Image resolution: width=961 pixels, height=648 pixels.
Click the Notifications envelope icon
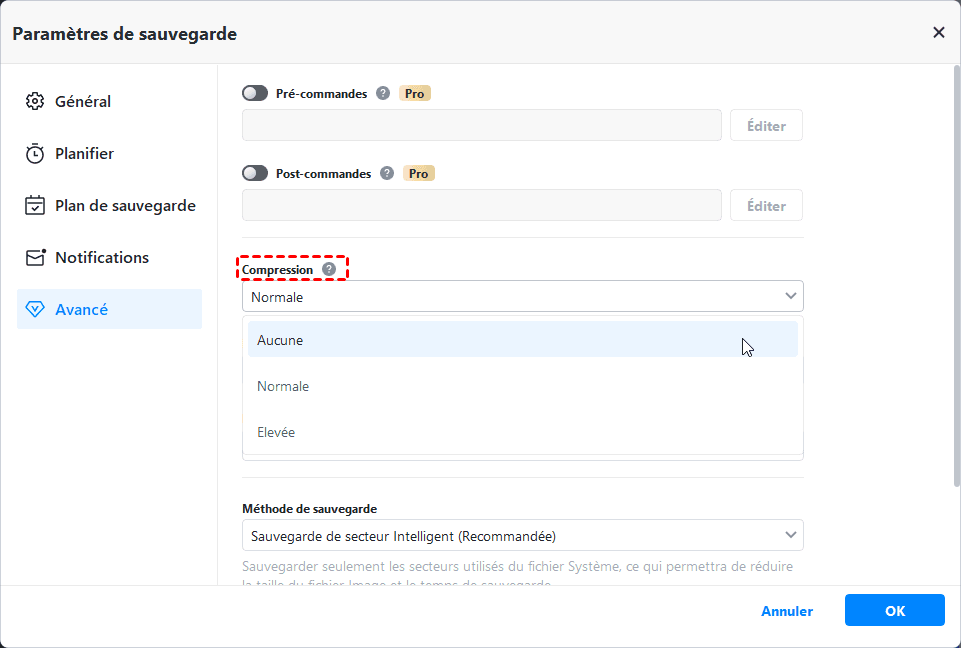[36, 257]
